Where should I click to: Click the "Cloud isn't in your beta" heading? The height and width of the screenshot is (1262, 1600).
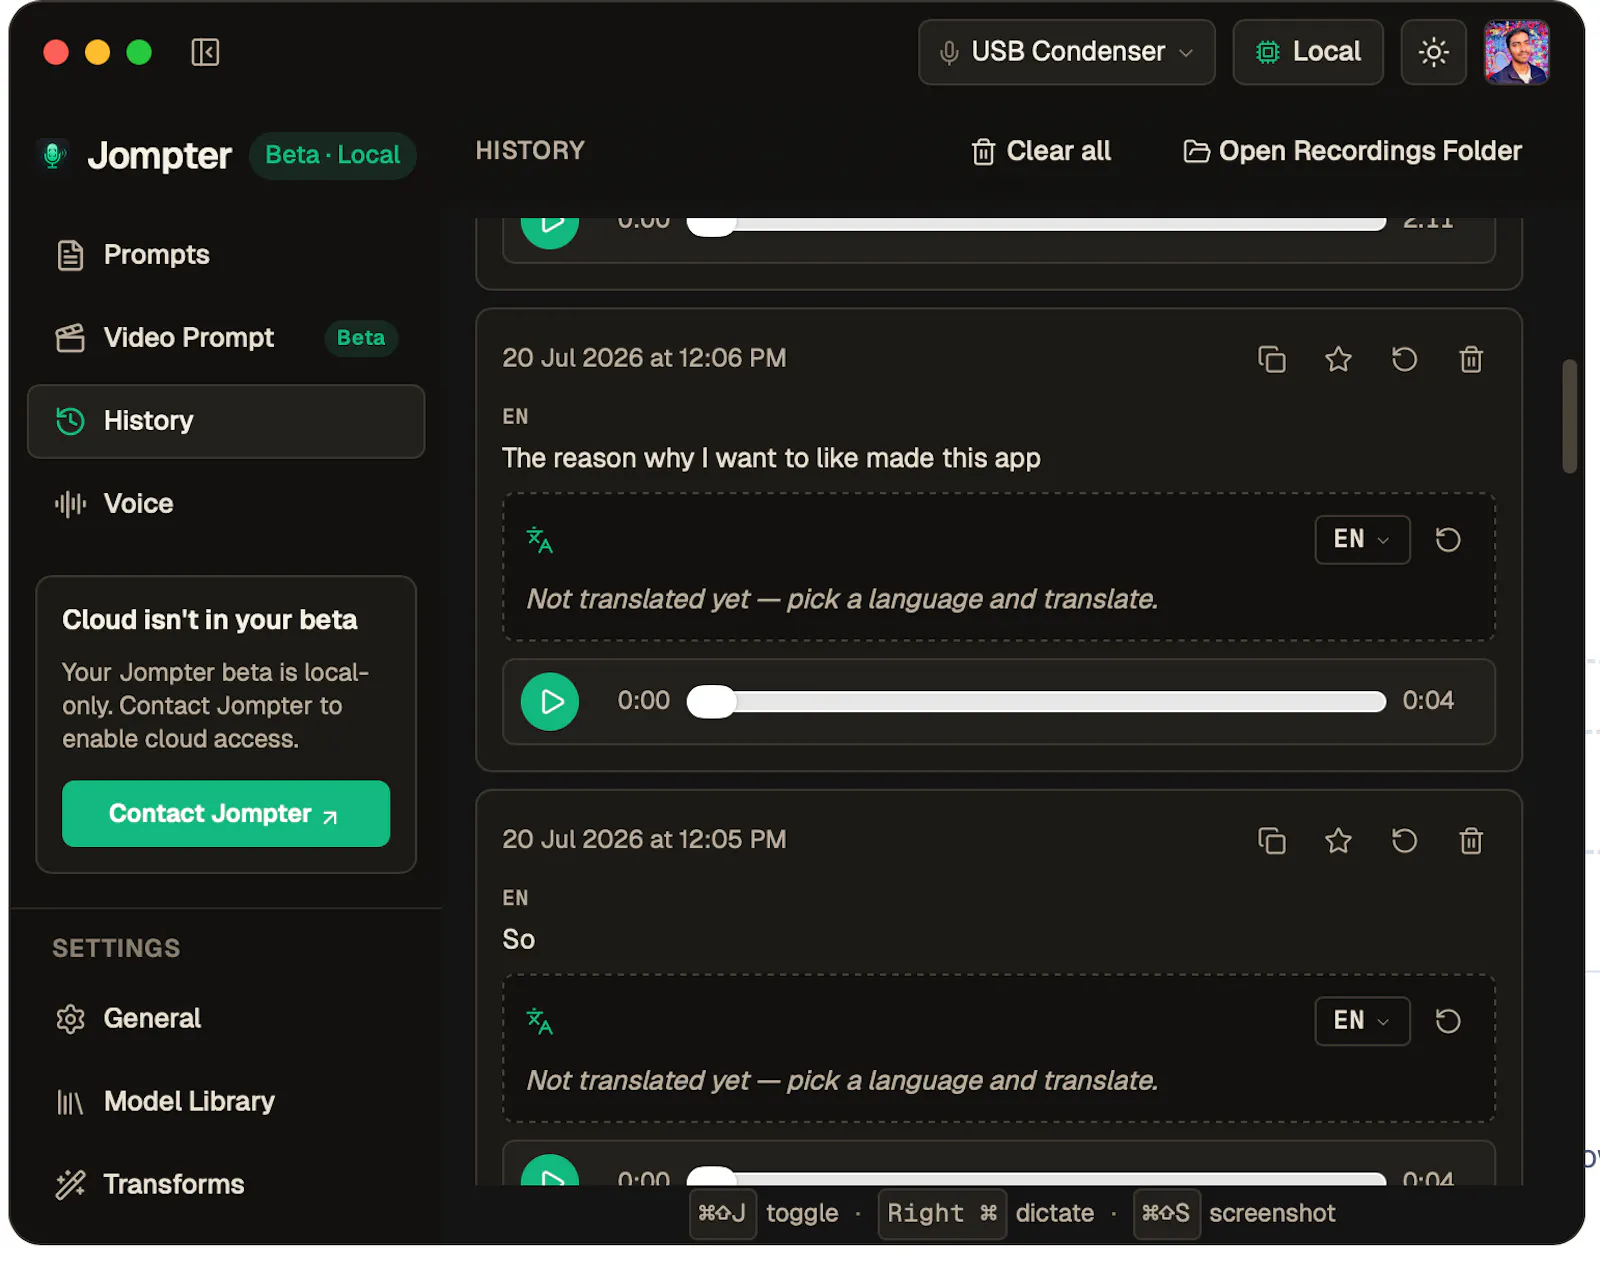point(209,620)
